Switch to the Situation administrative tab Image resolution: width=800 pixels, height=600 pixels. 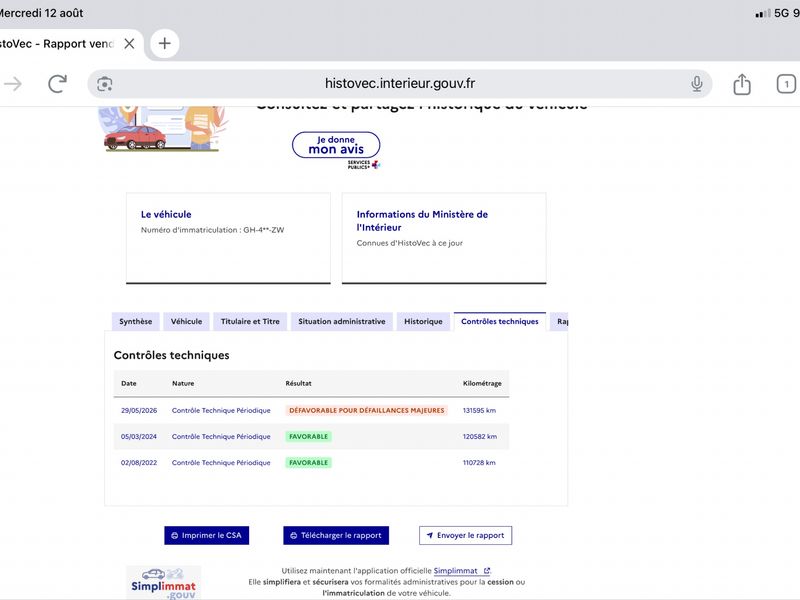[x=342, y=321]
